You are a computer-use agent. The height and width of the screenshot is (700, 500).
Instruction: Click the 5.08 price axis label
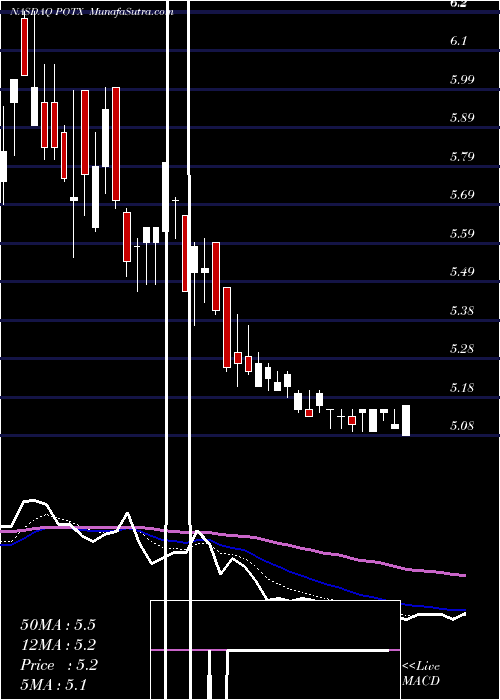pyautogui.click(x=462, y=425)
